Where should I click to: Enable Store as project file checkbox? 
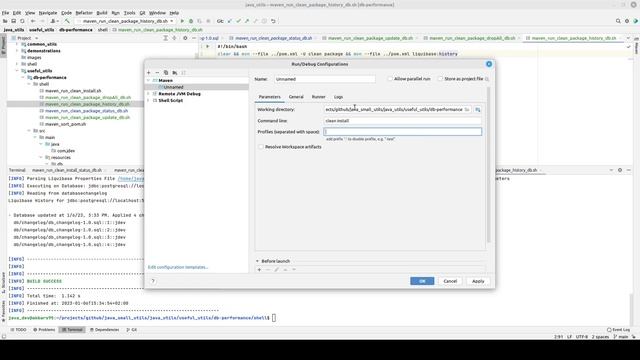point(440,79)
